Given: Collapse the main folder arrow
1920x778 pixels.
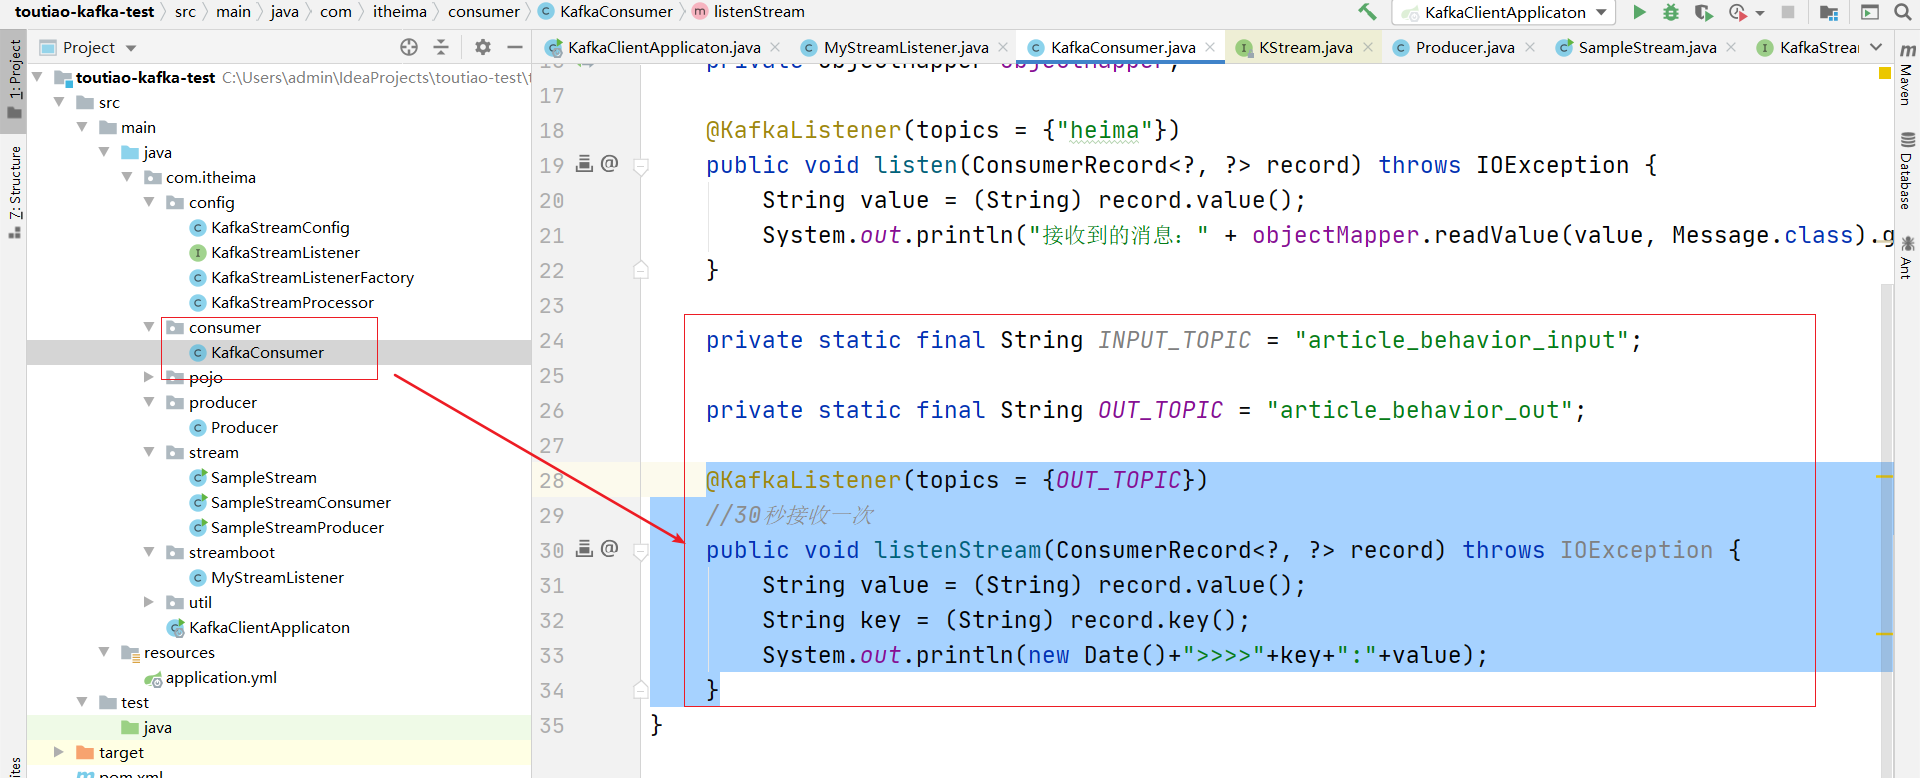Looking at the screenshot, I should pos(82,127).
